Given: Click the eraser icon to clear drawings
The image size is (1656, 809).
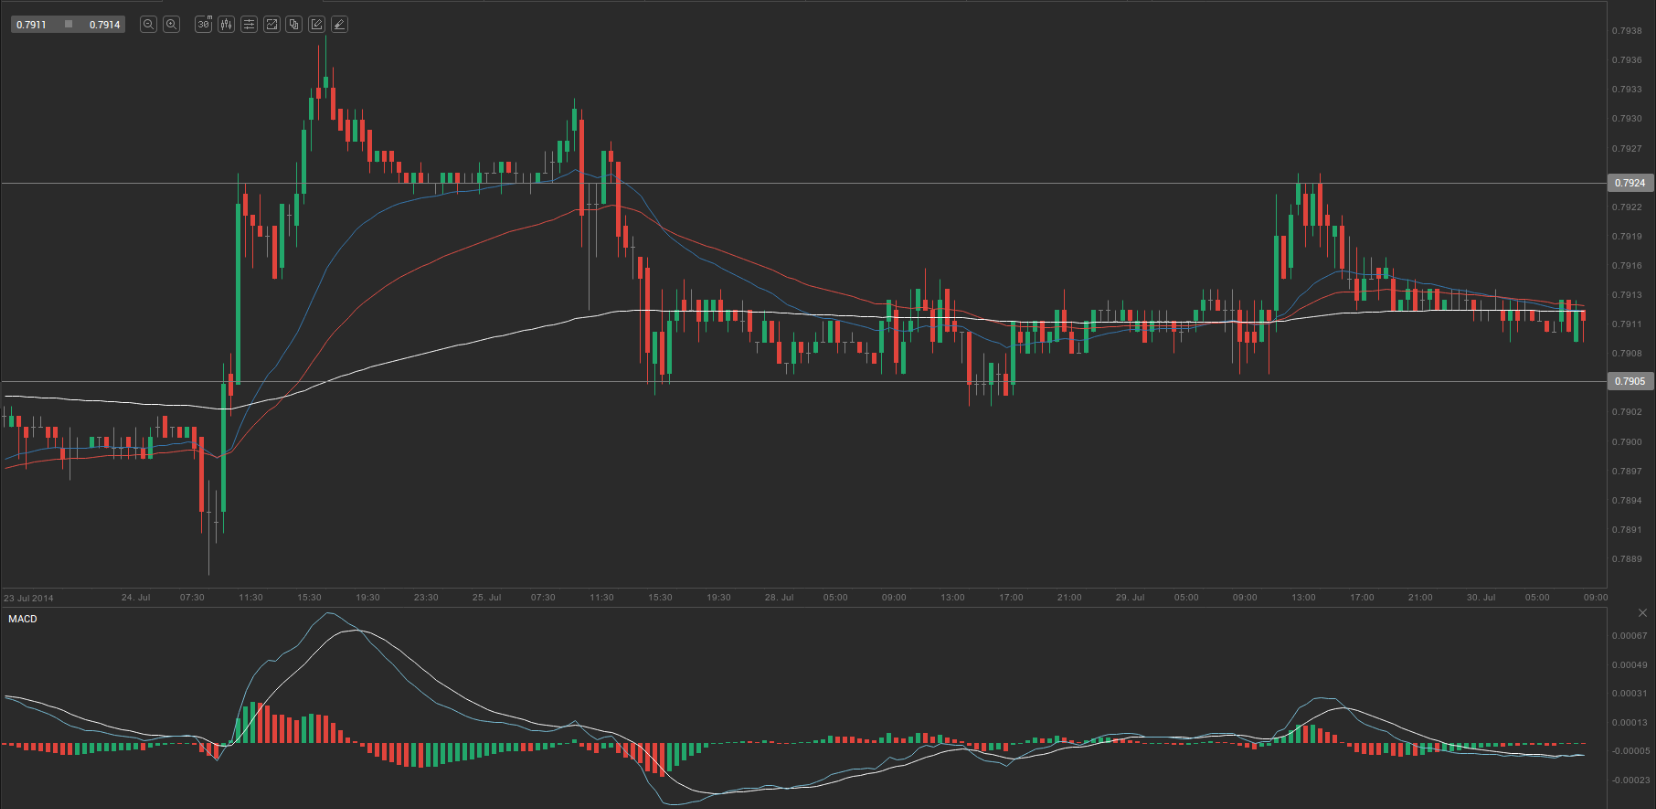Looking at the screenshot, I should [x=339, y=24].
